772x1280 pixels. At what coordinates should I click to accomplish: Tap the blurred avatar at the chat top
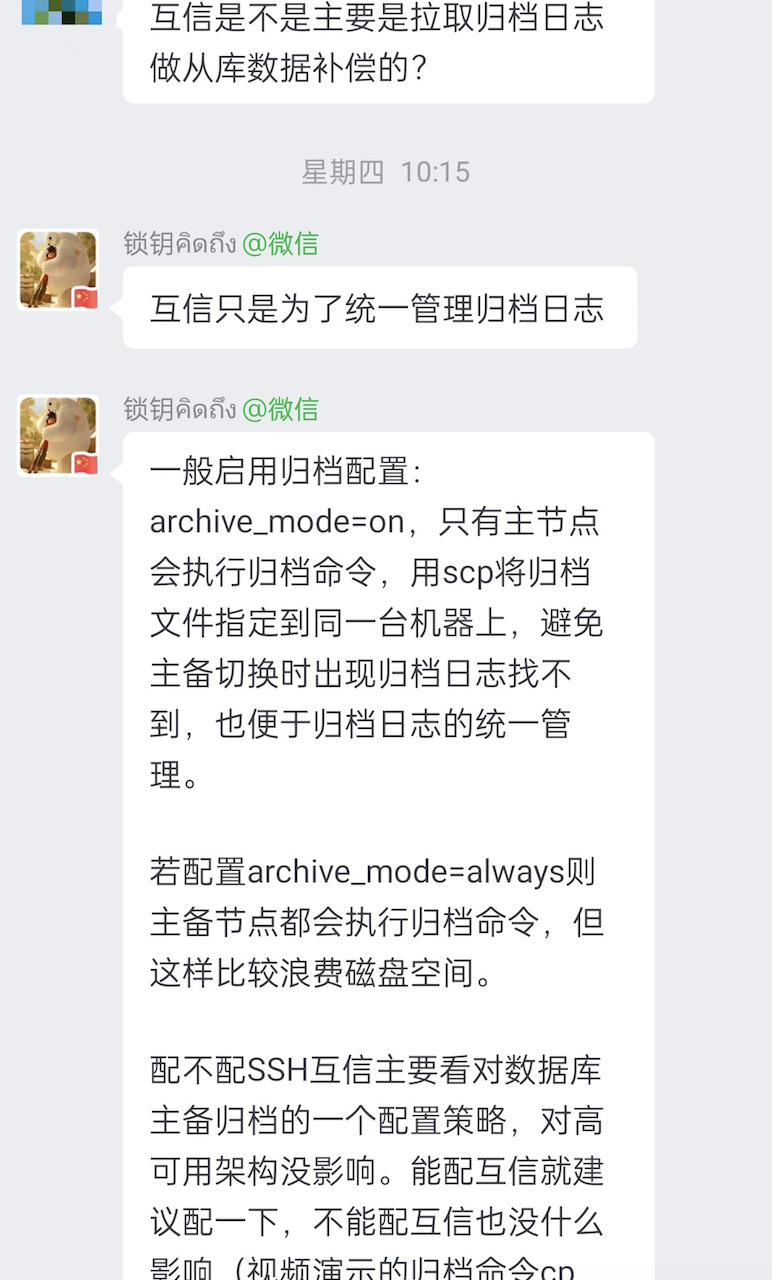tap(61, 11)
